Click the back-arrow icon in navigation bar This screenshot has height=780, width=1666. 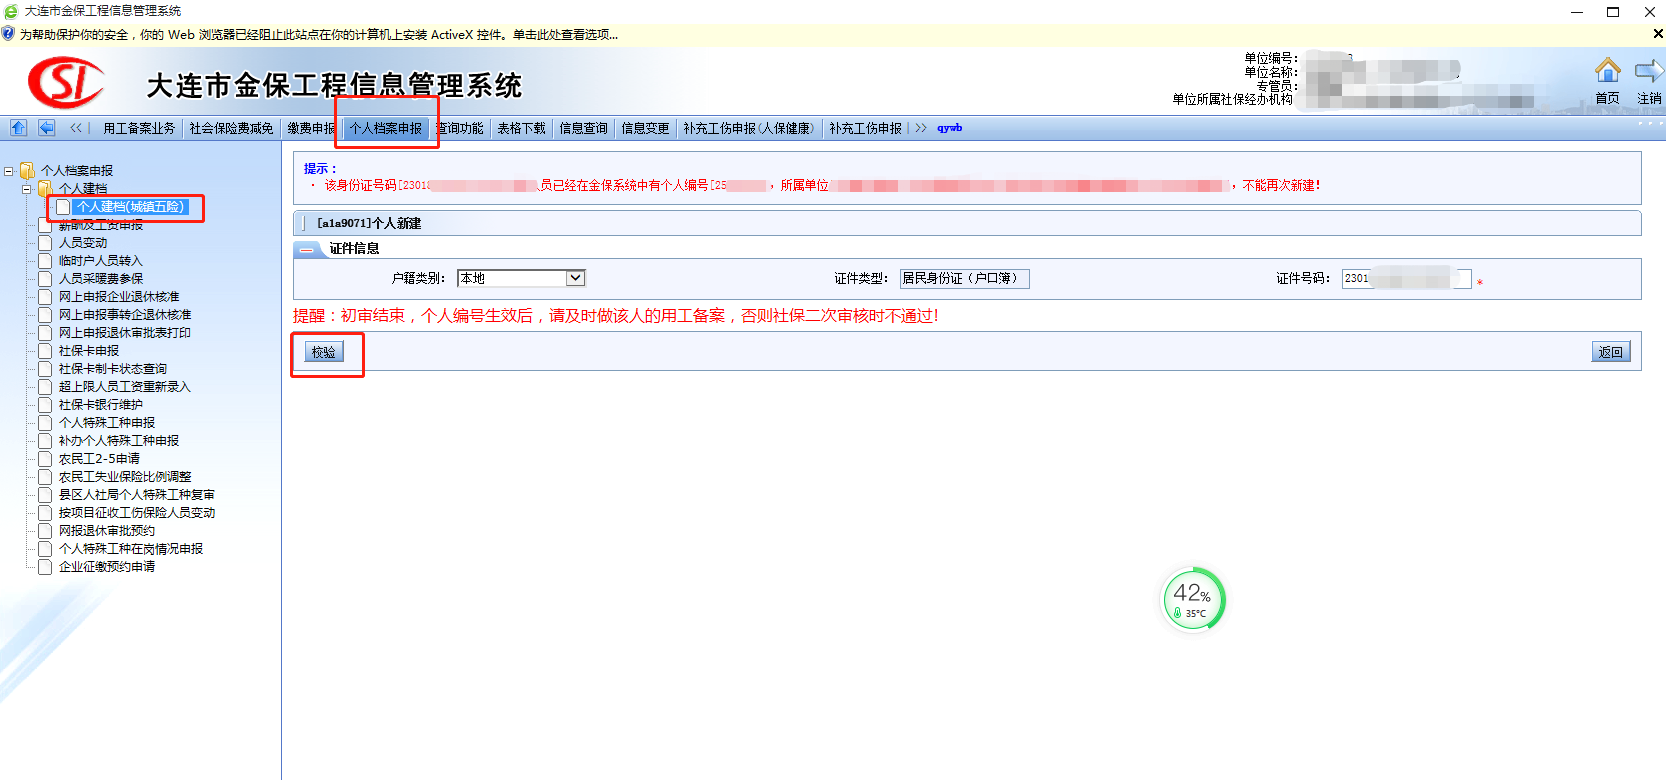(46, 128)
